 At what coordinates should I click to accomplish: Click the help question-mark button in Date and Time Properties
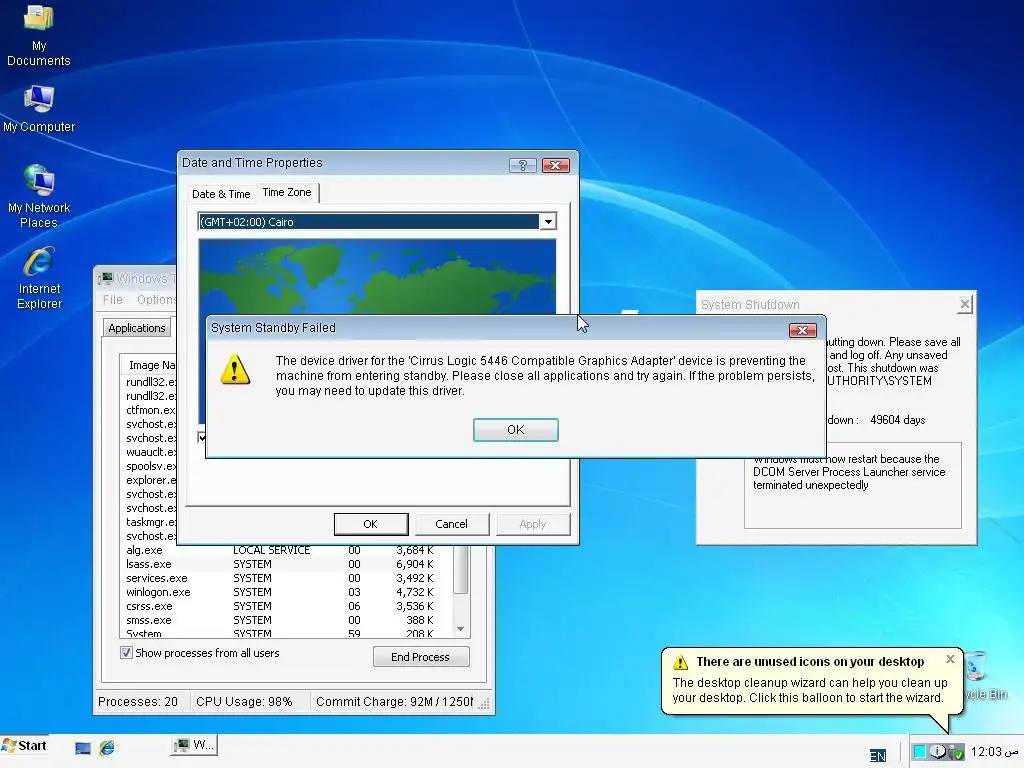(522, 165)
